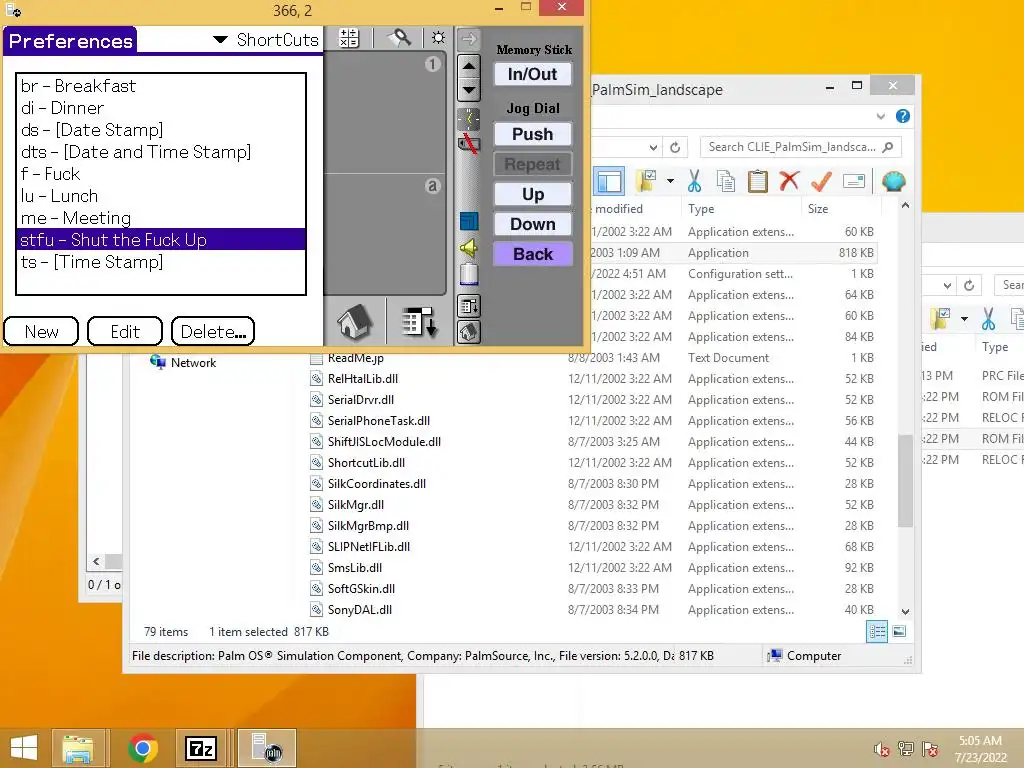Image resolution: width=1024 pixels, height=768 pixels.
Task: Click small menu icon in status column
Action: coord(469,306)
